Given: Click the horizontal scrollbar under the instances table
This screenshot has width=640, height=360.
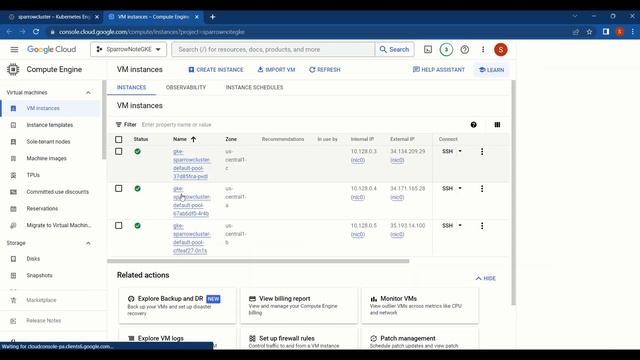Looking at the screenshot, I should 258,261.
